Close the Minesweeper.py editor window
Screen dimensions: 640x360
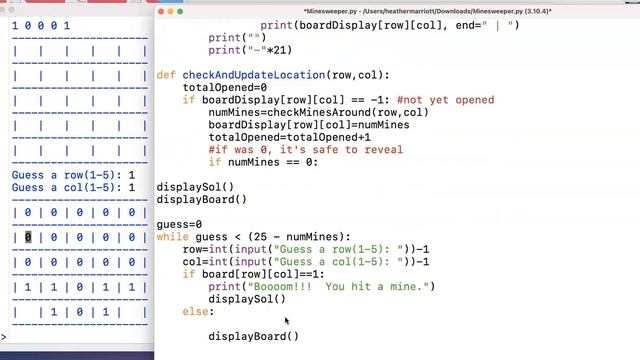tap(161, 11)
